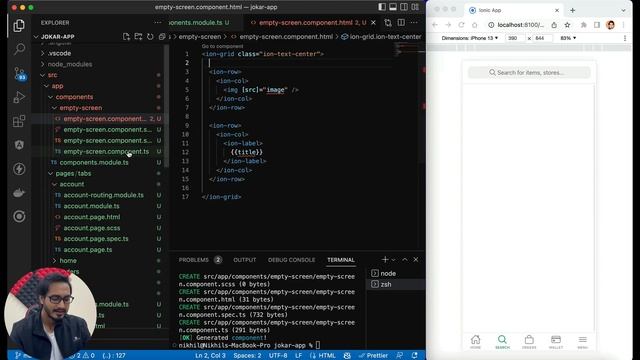Image resolution: width=640 pixels, height=360 pixels.
Task: Split the editor to the right
Action: (401, 23)
